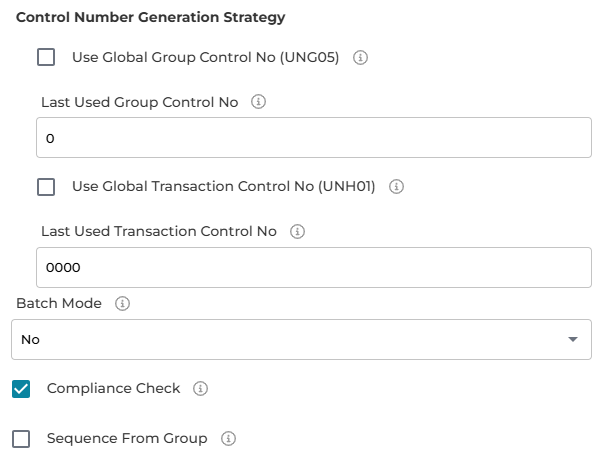Click 'Use Global Transaction Control No (UNH01)' text

pyautogui.click(x=223, y=187)
